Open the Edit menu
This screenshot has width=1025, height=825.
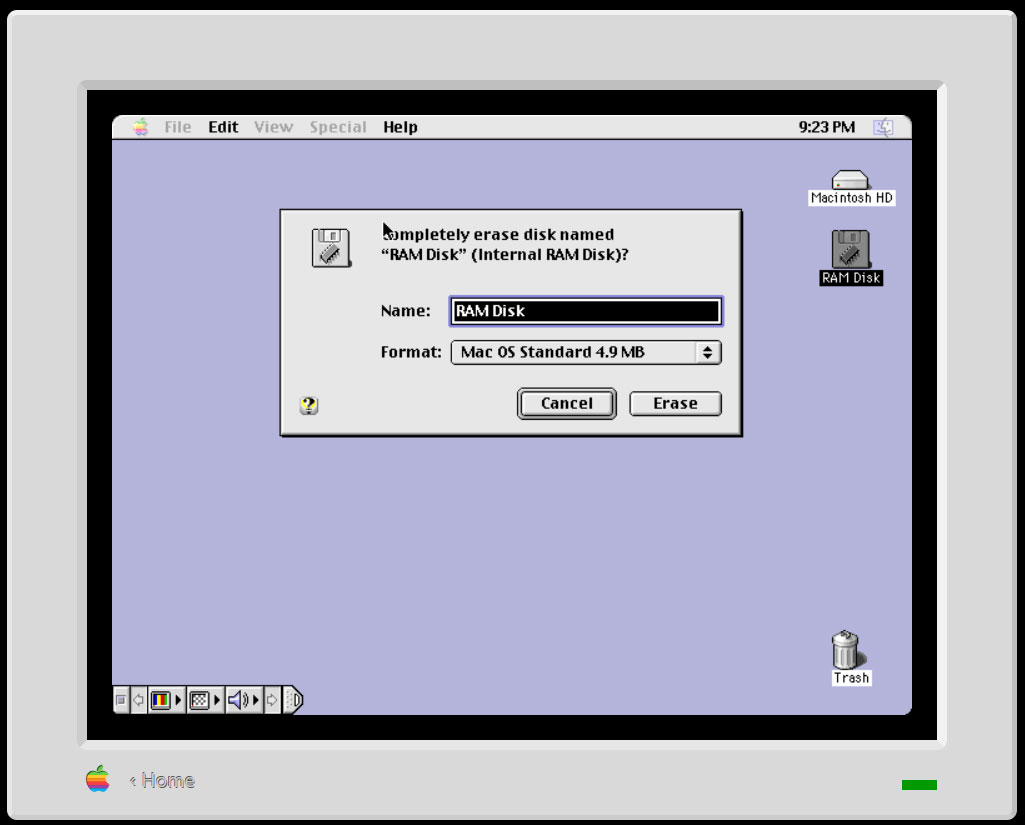point(223,127)
